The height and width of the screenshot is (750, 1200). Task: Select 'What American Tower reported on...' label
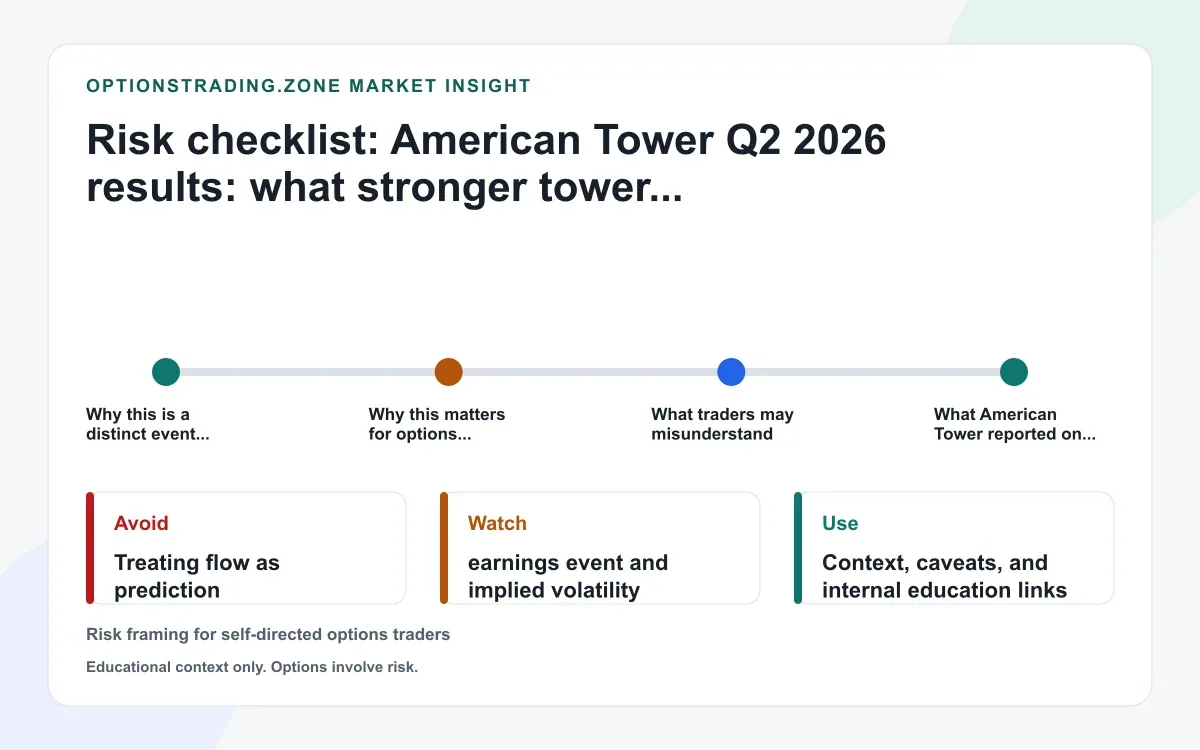1015,424
